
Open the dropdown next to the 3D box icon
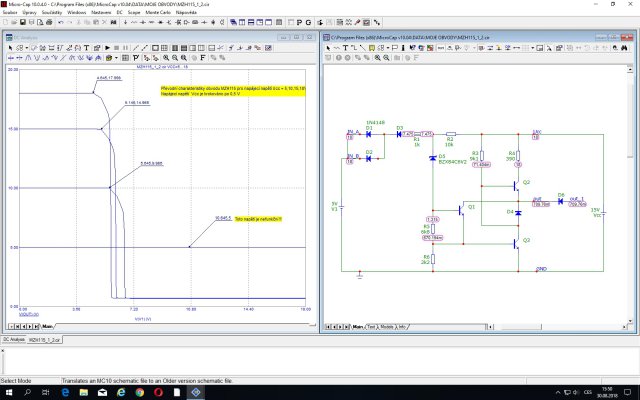pos(116,58)
